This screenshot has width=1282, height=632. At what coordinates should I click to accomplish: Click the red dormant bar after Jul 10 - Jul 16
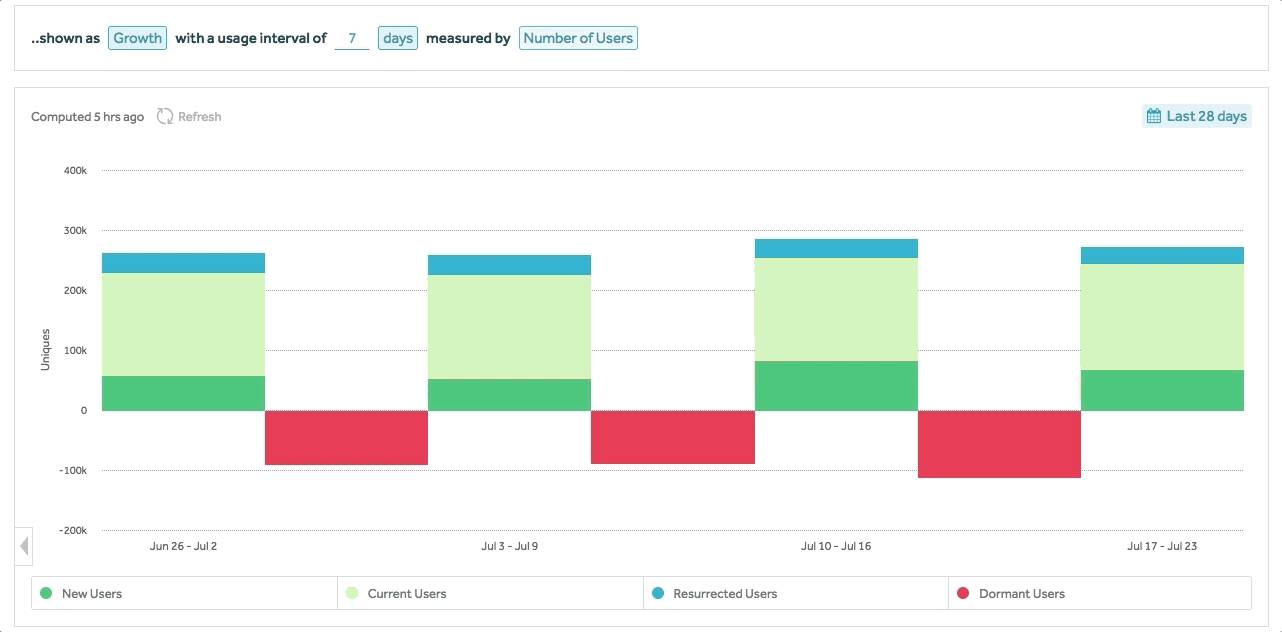pyautogui.click(x=999, y=444)
